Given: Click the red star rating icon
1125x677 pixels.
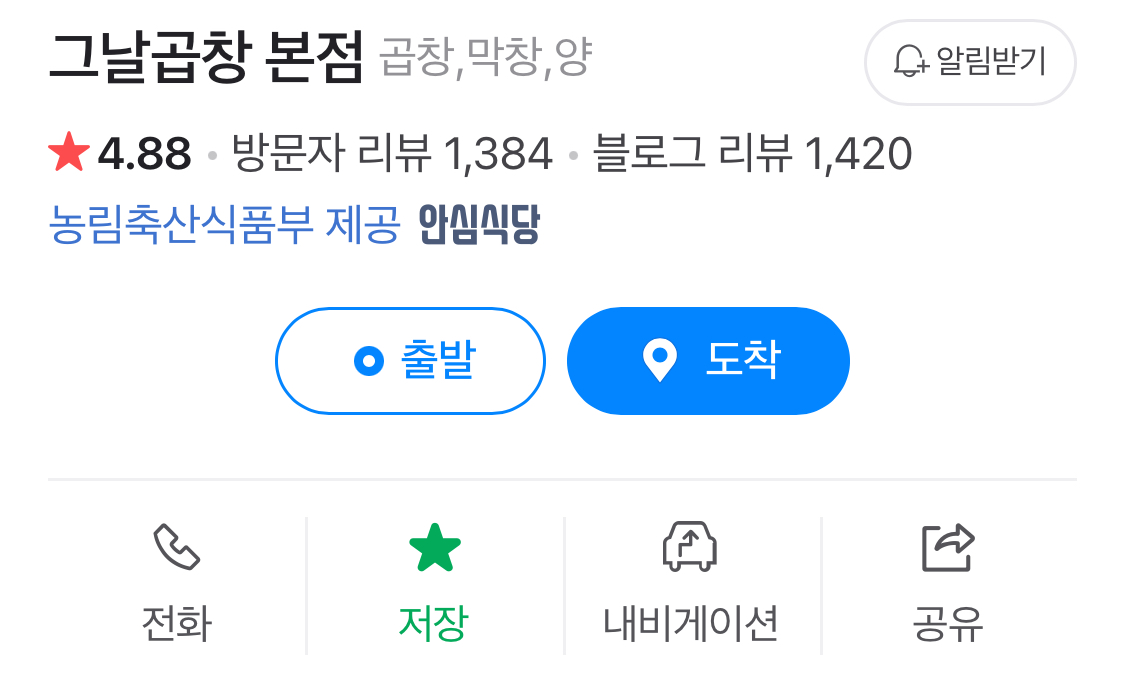Looking at the screenshot, I should click(69, 152).
